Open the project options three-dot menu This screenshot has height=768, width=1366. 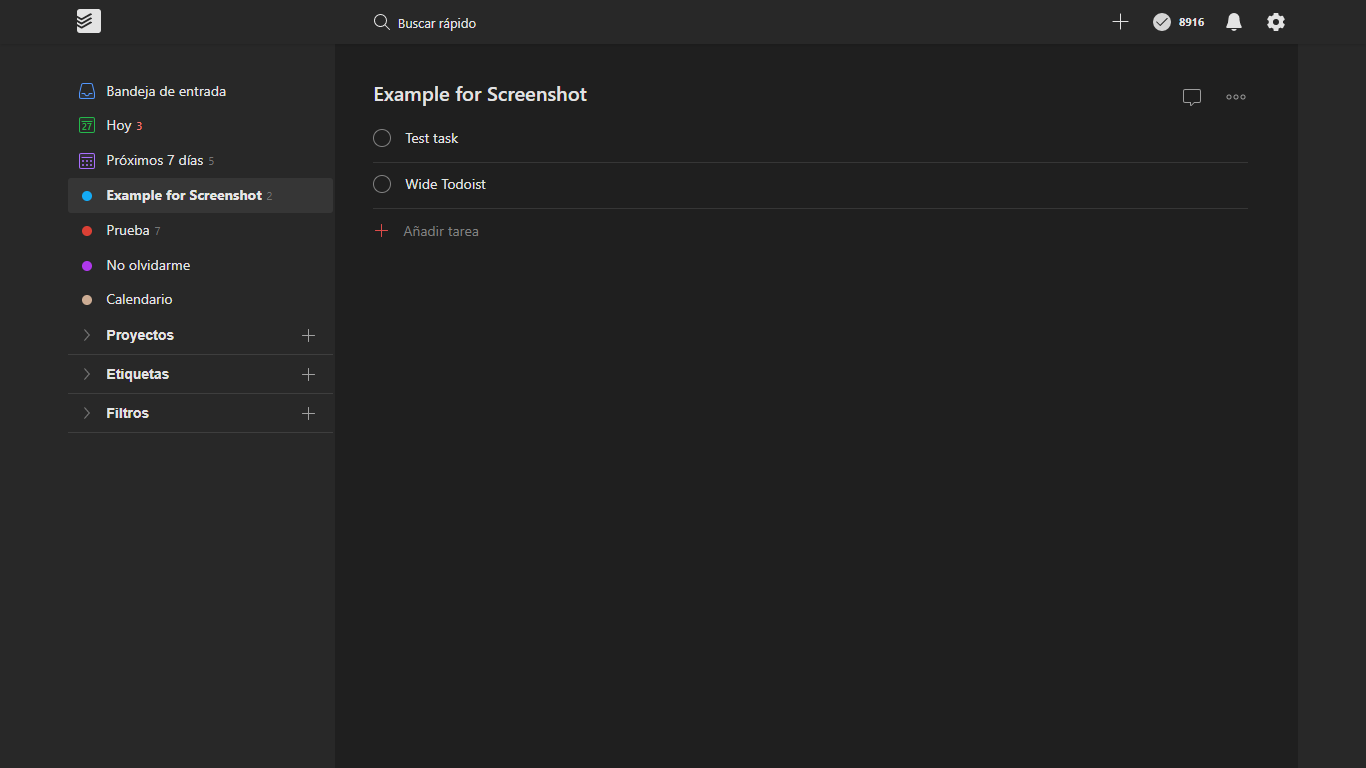[x=1235, y=96]
